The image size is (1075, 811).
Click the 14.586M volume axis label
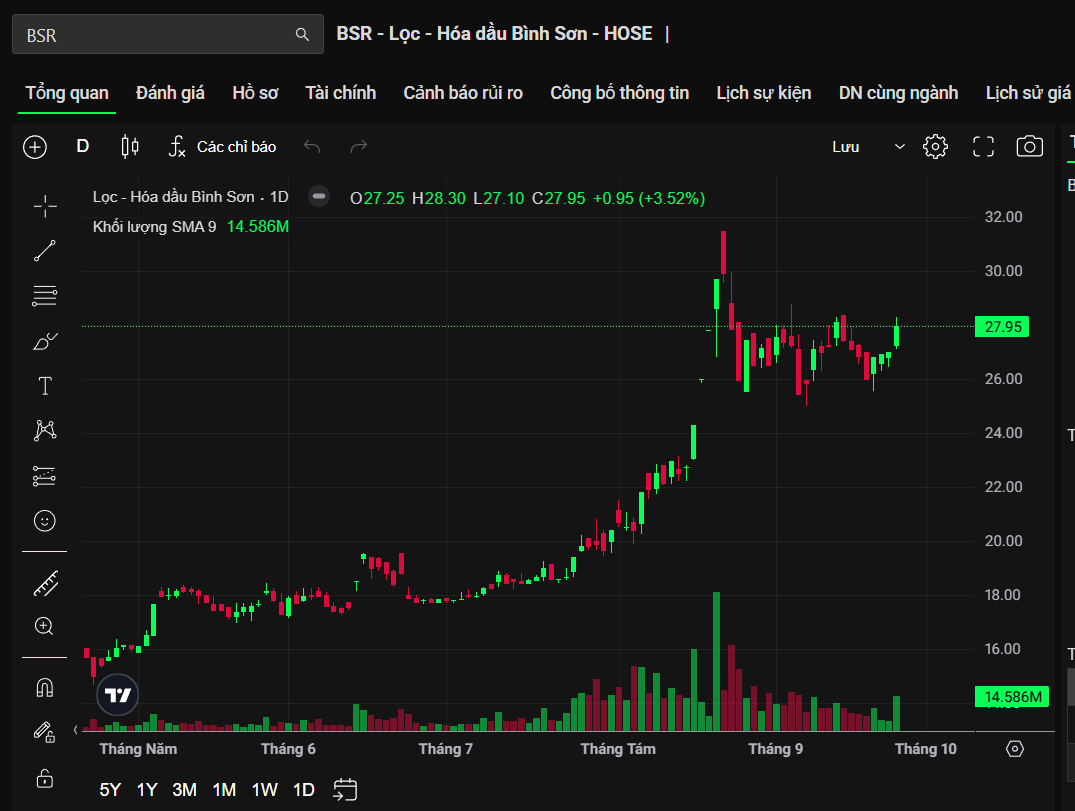click(x=1012, y=697)
